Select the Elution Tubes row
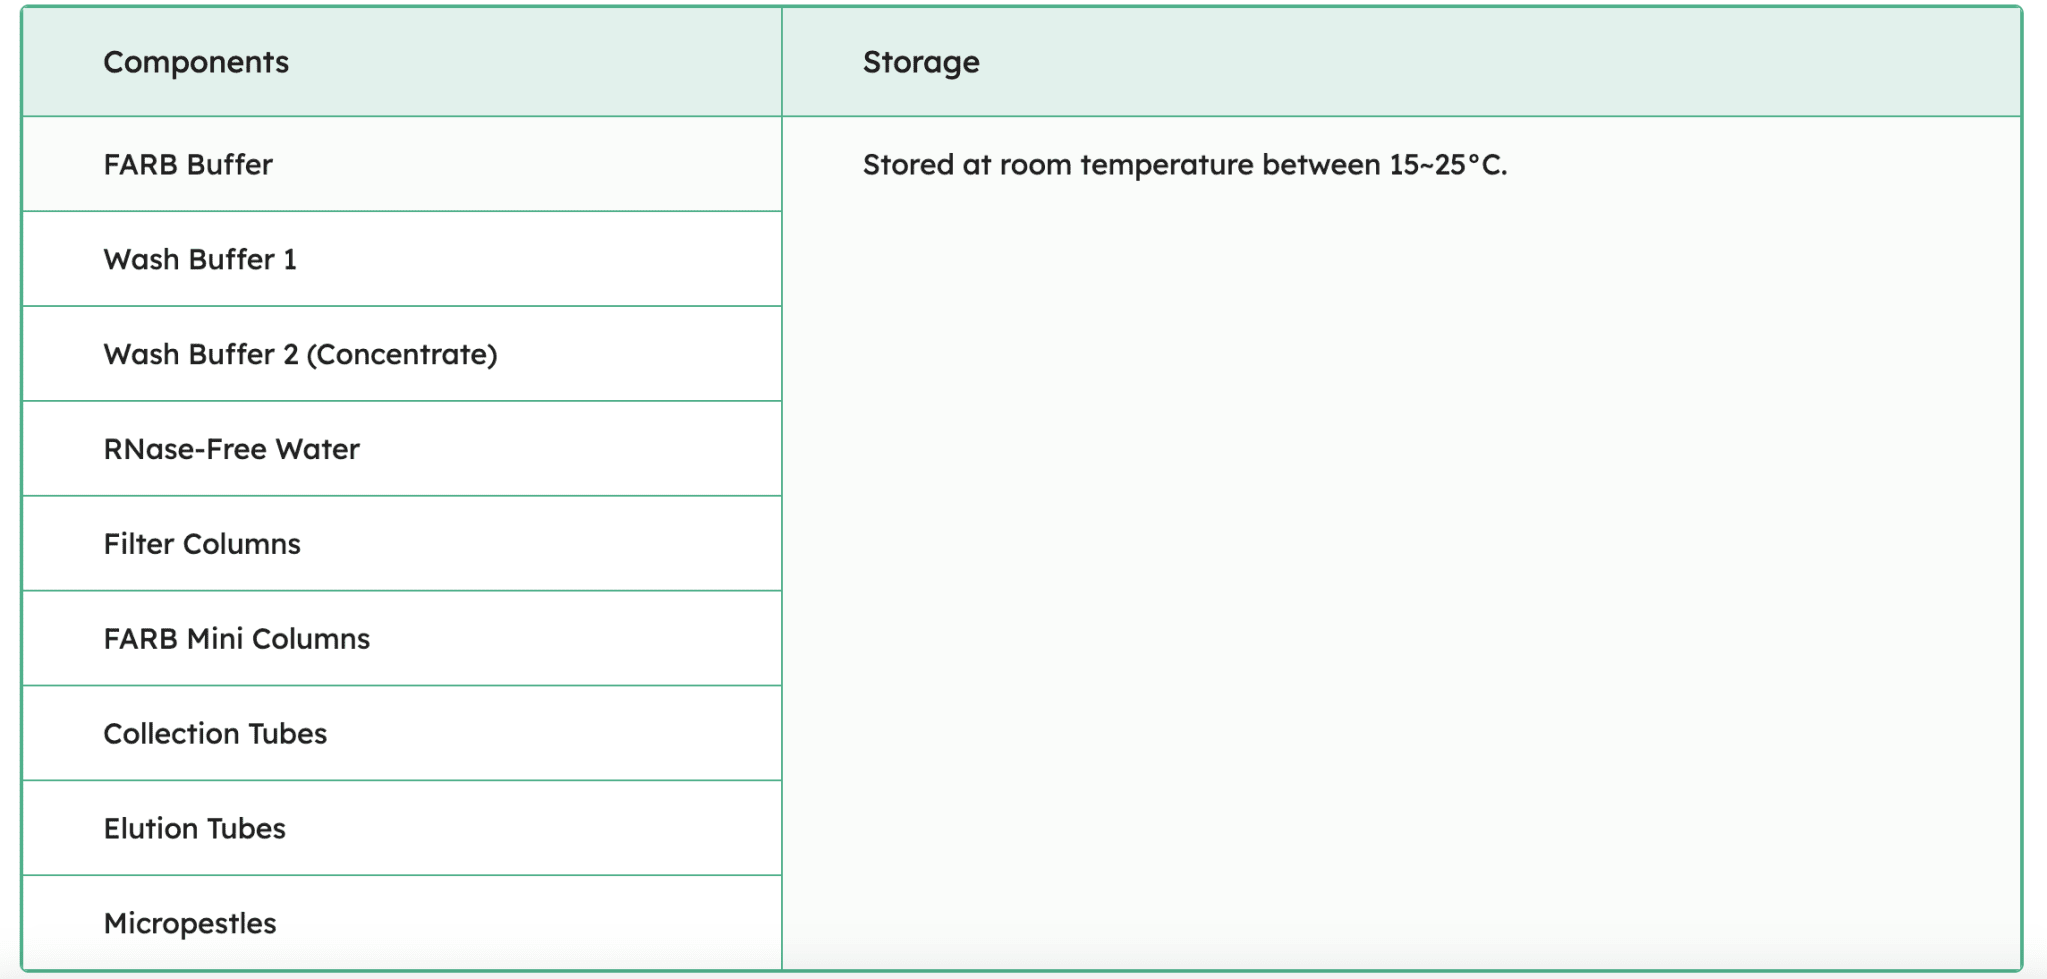This screenshot has height=979, width=2047. coord(194,830)
